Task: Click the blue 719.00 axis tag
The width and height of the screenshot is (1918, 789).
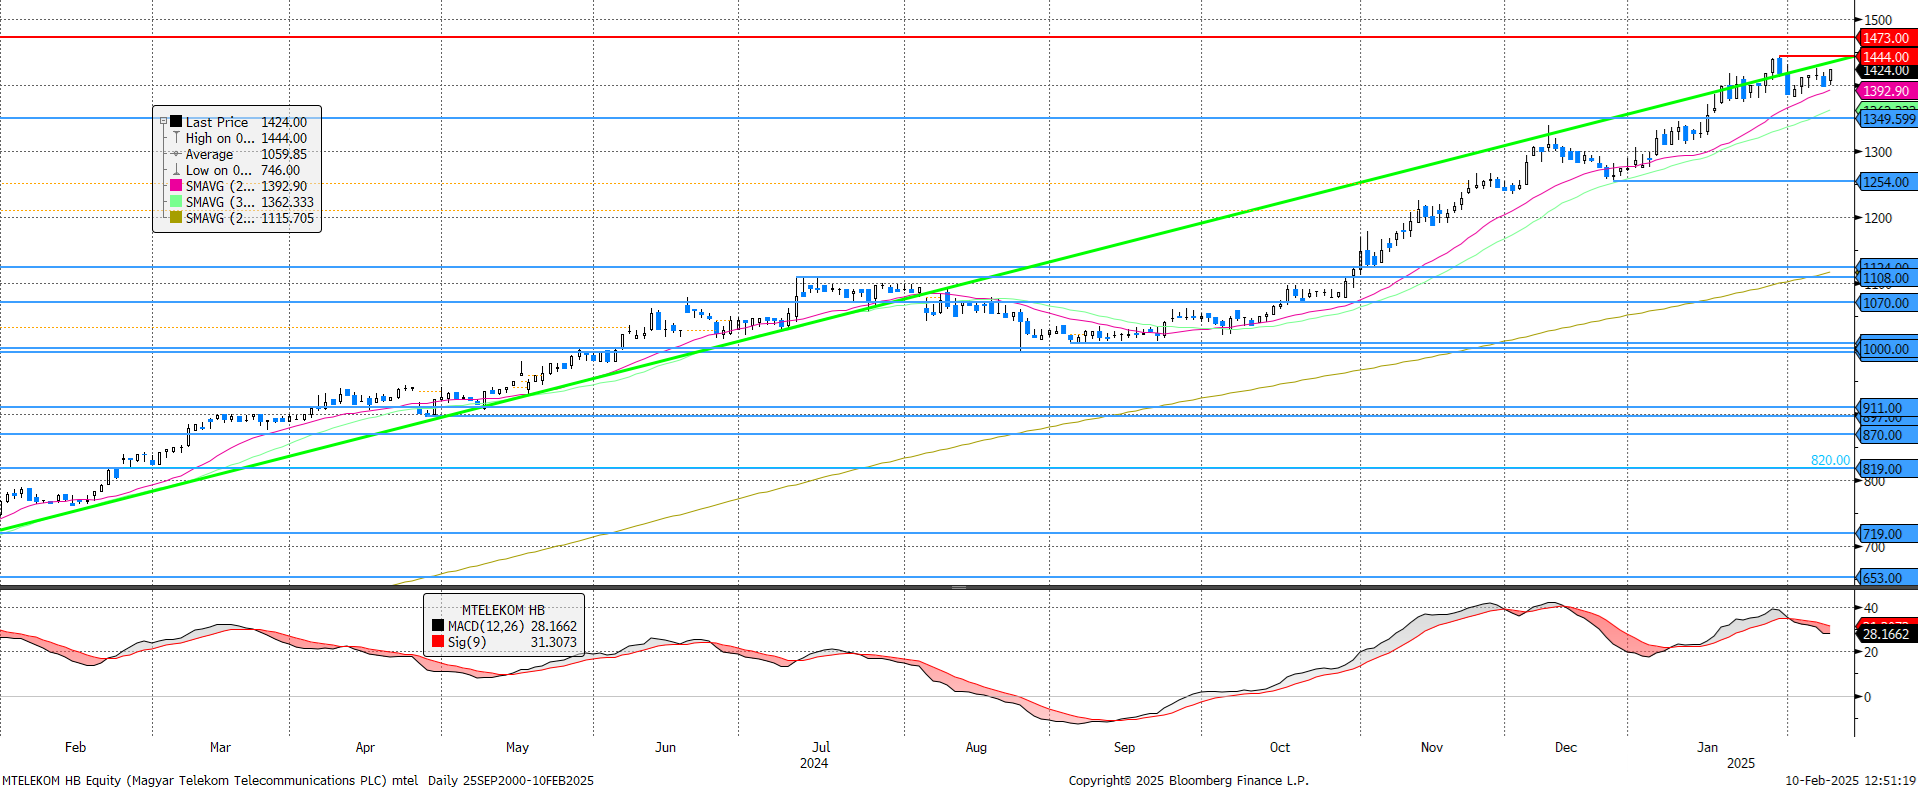Action: coord(1886,534)
